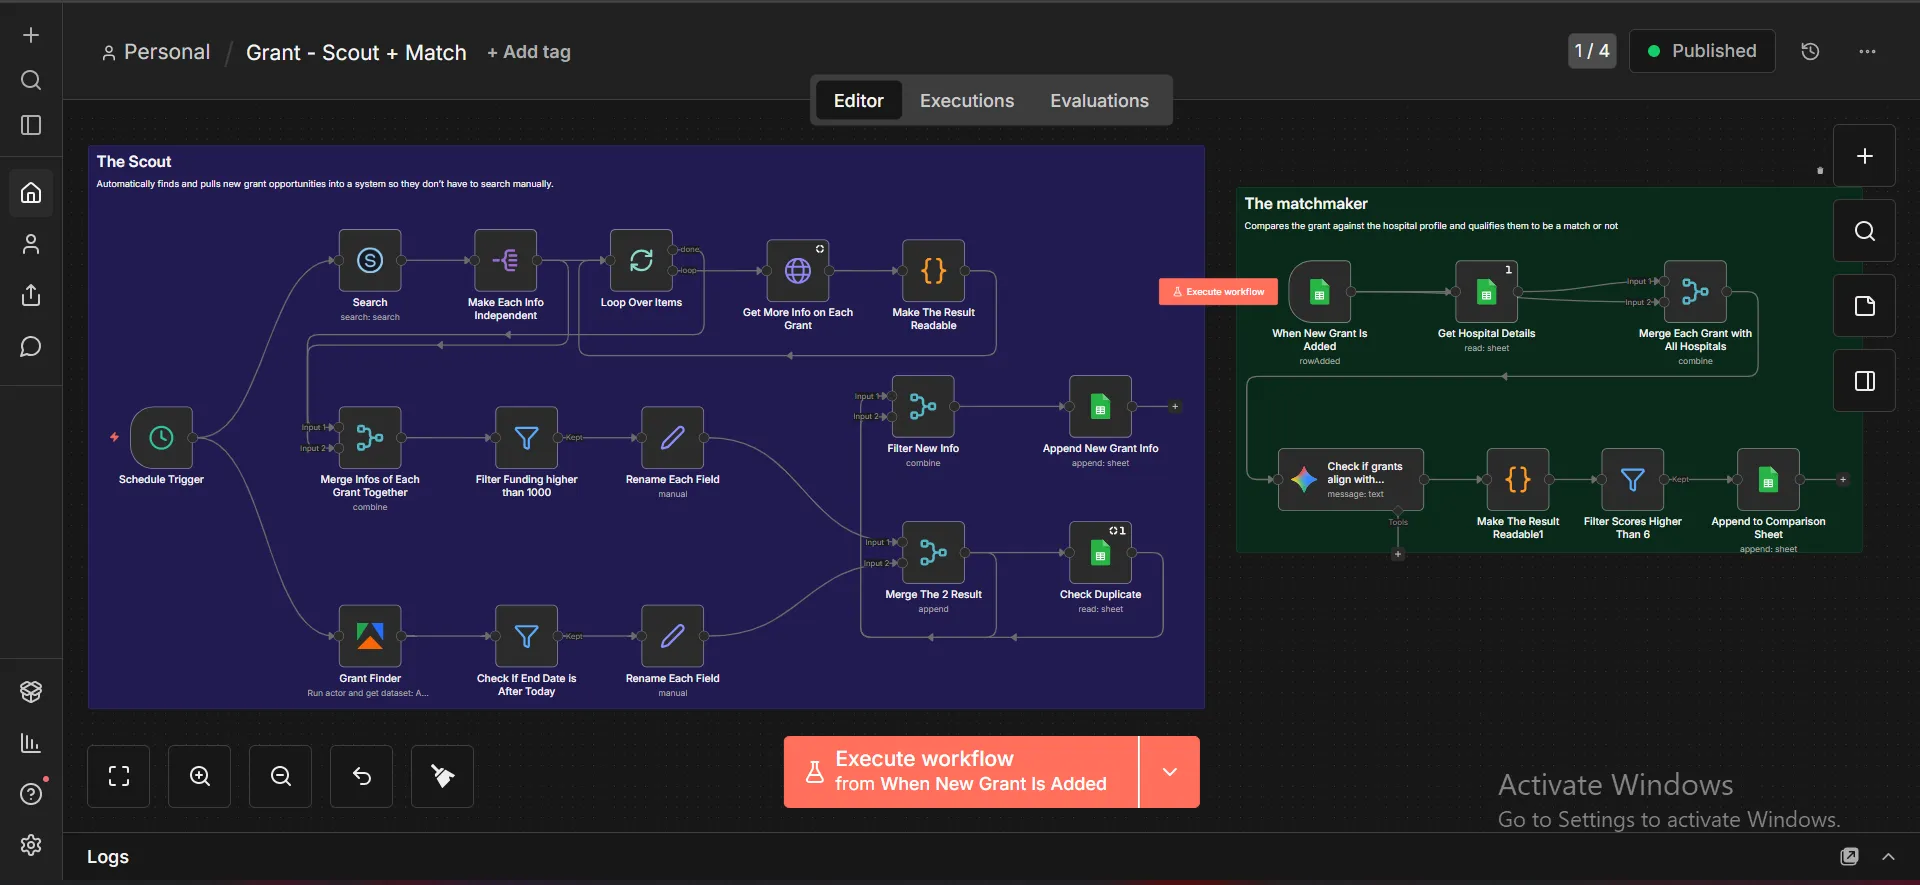The height and width of the screenshot is (885, 1920).
Task: Select the upper Rename Each Field node
Action: pyautogui.click(x=672, y=438)
